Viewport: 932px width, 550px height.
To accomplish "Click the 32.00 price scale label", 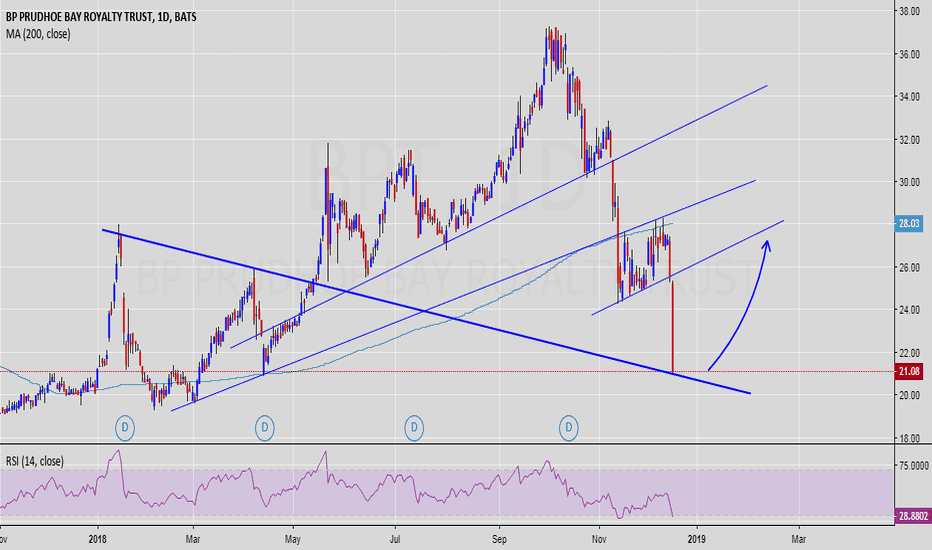I will pyautogui.click(x=909, y=140).
